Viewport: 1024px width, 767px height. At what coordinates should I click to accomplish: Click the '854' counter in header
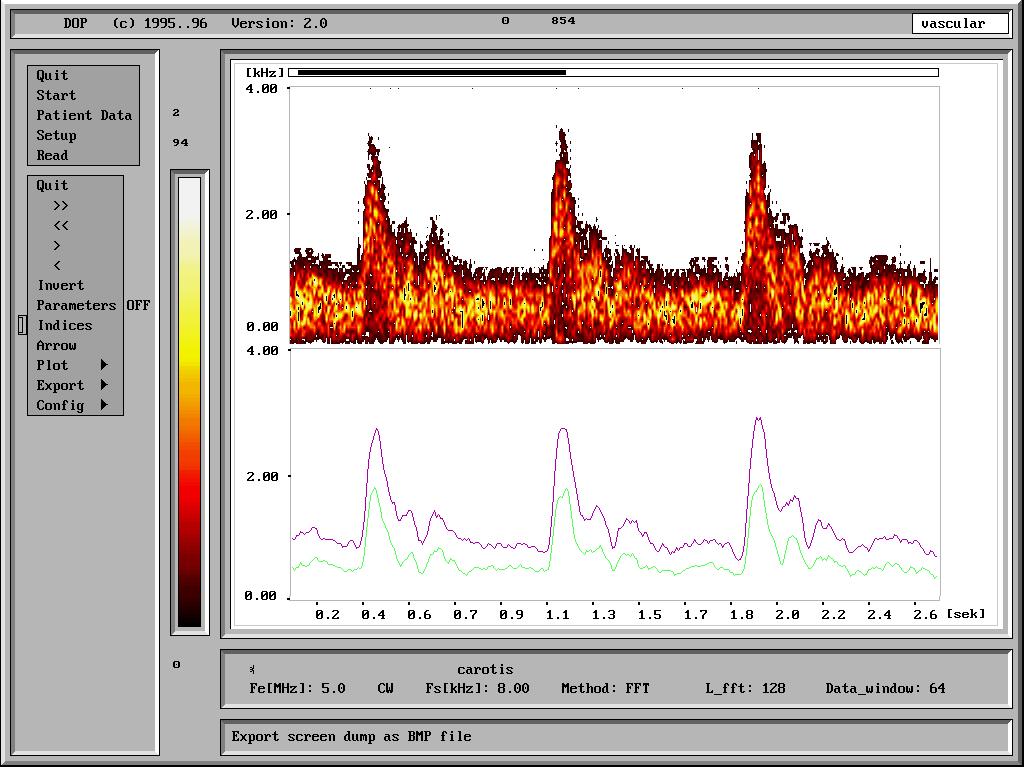click(563, 21)
